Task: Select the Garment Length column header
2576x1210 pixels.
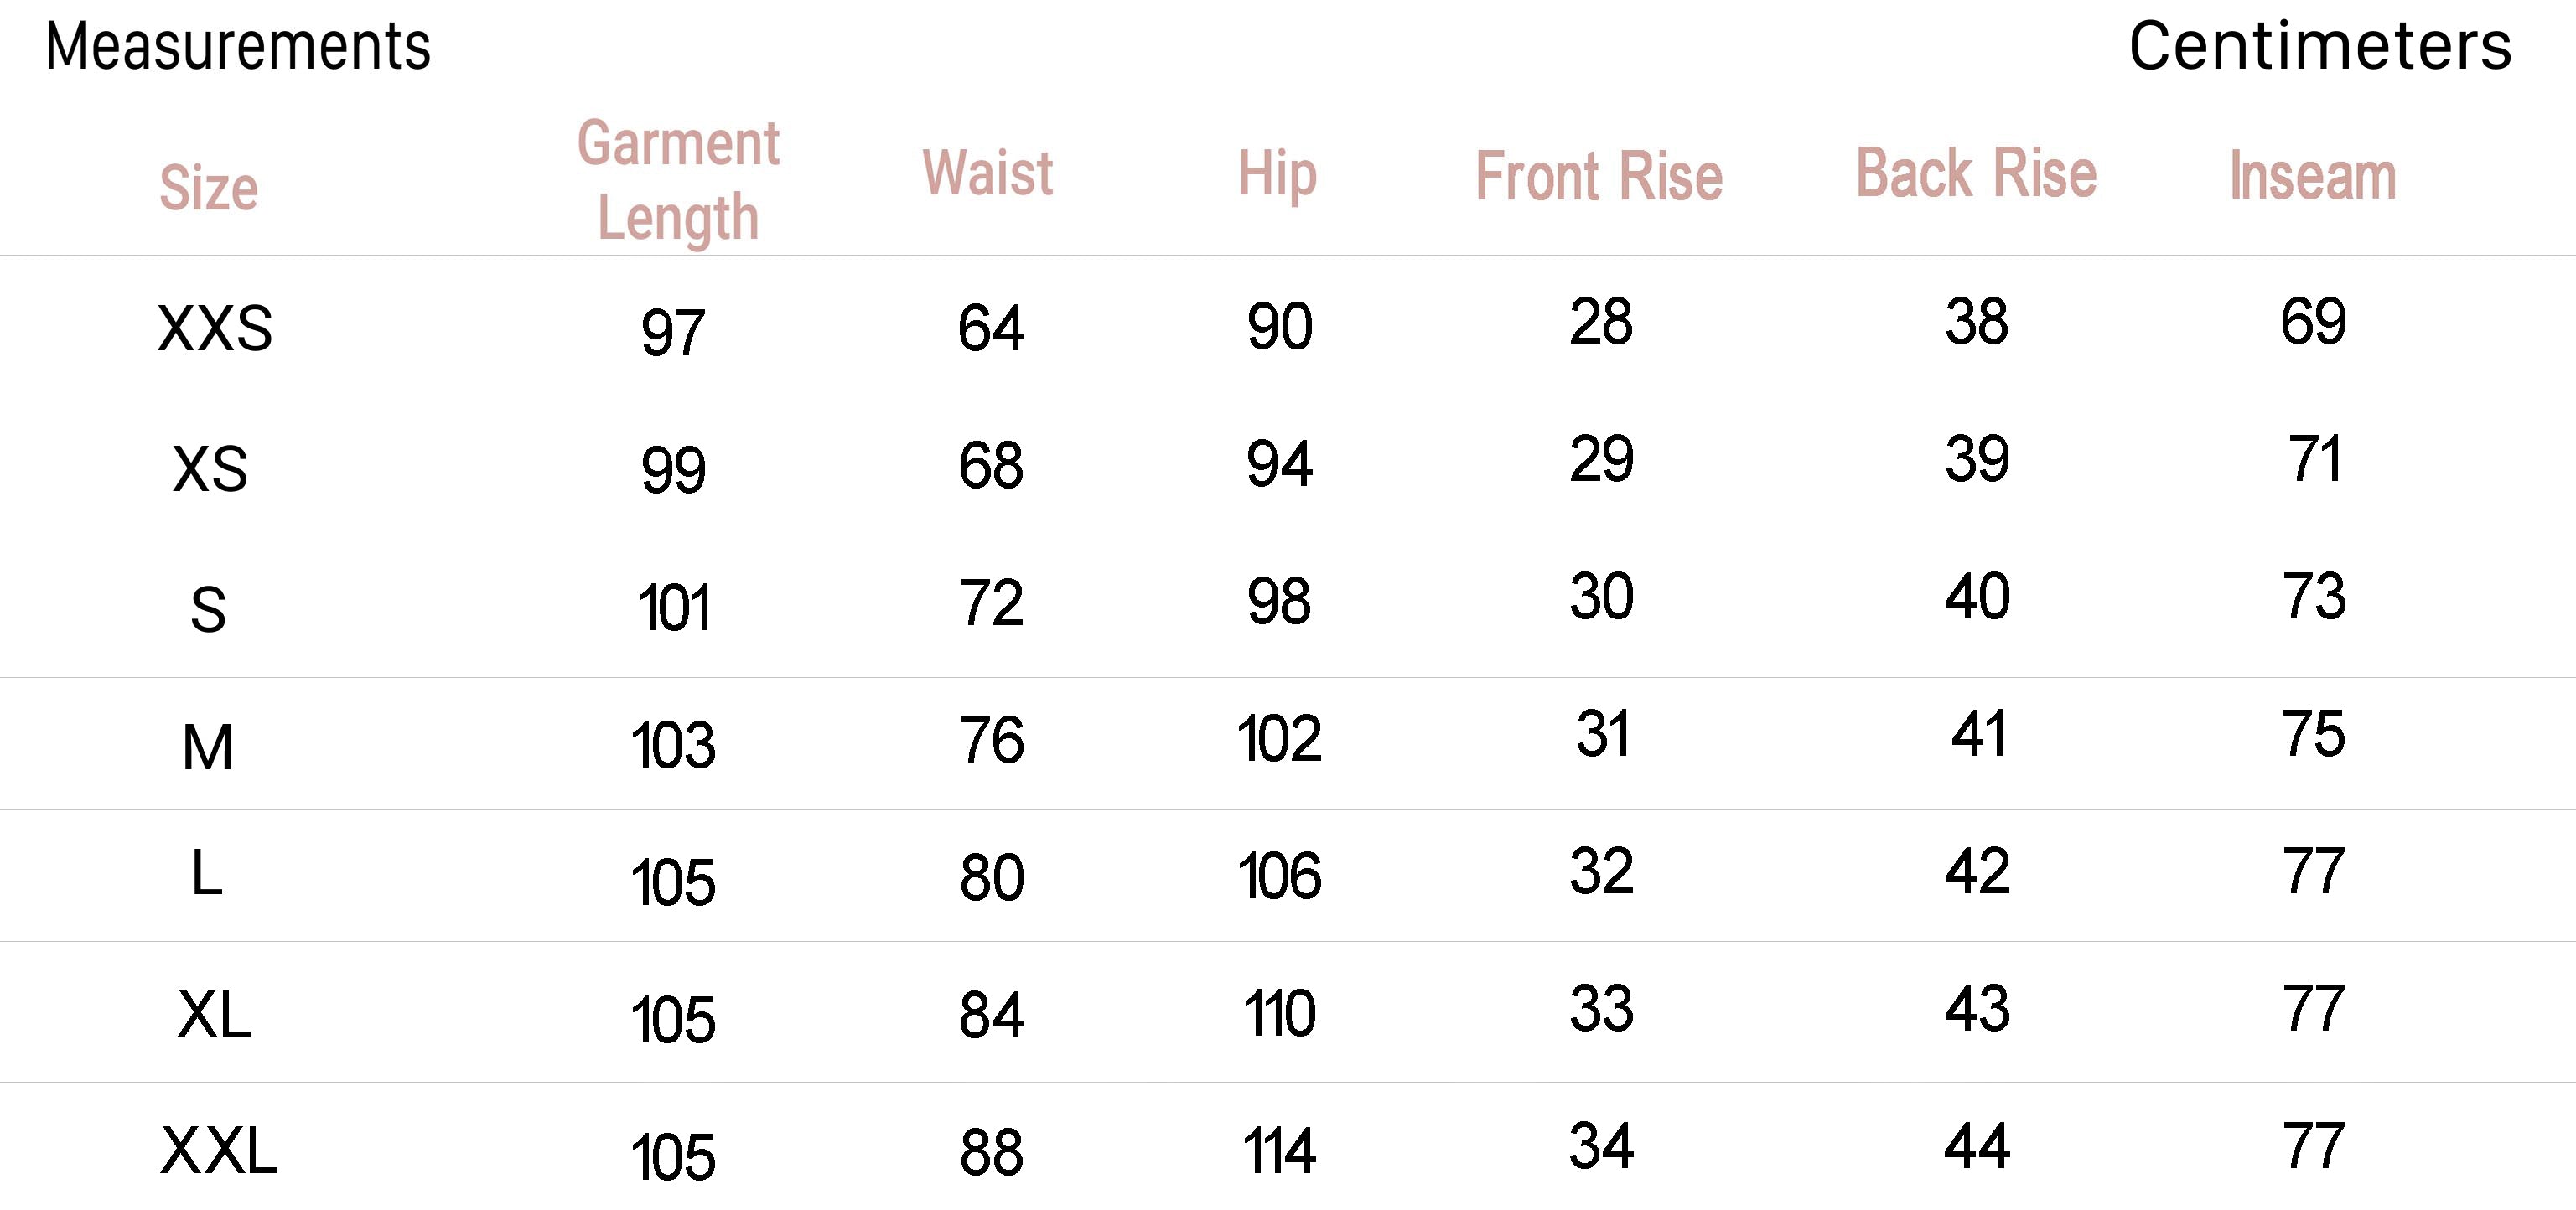Action: 678,180
